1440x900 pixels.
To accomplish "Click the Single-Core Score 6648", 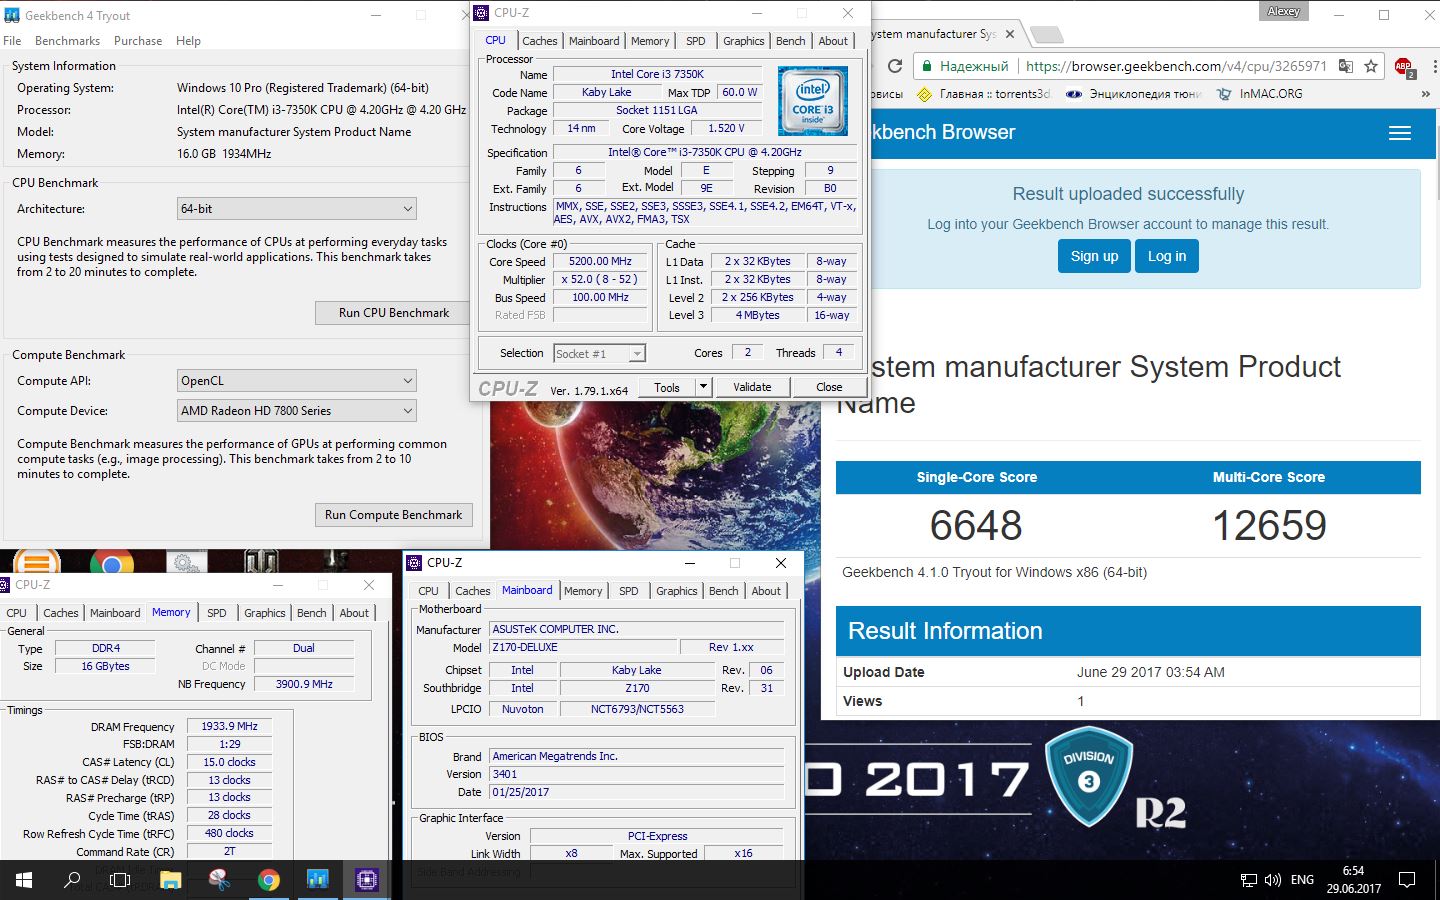I will [976, 525].
